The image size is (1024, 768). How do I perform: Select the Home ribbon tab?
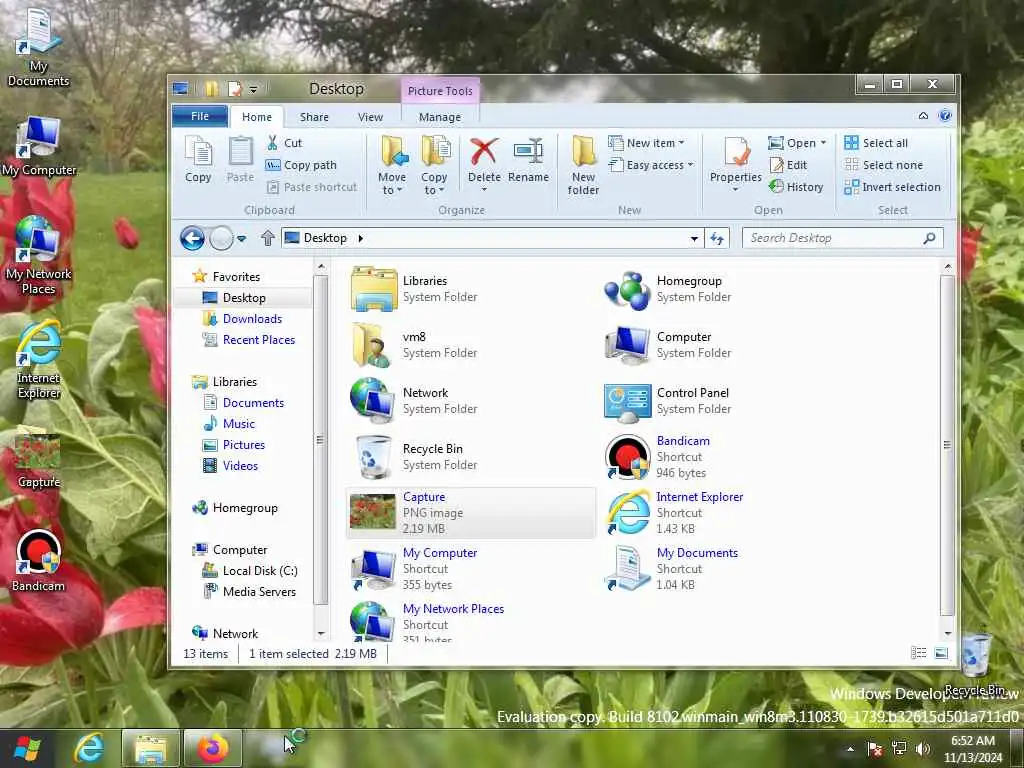pos(257,117)
